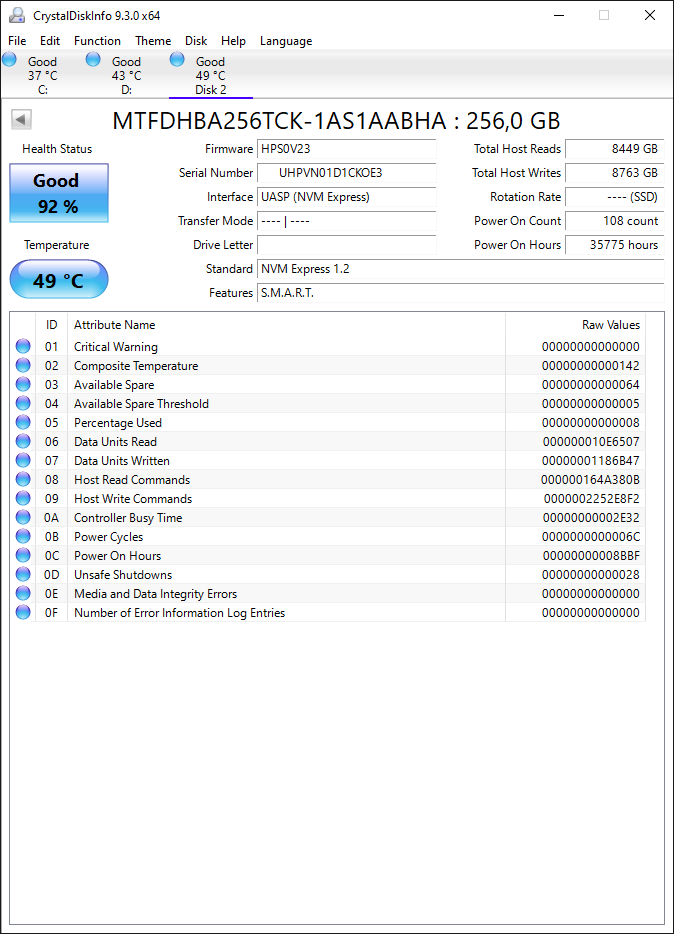Click the Attribute Name column header

coord(286,325)
